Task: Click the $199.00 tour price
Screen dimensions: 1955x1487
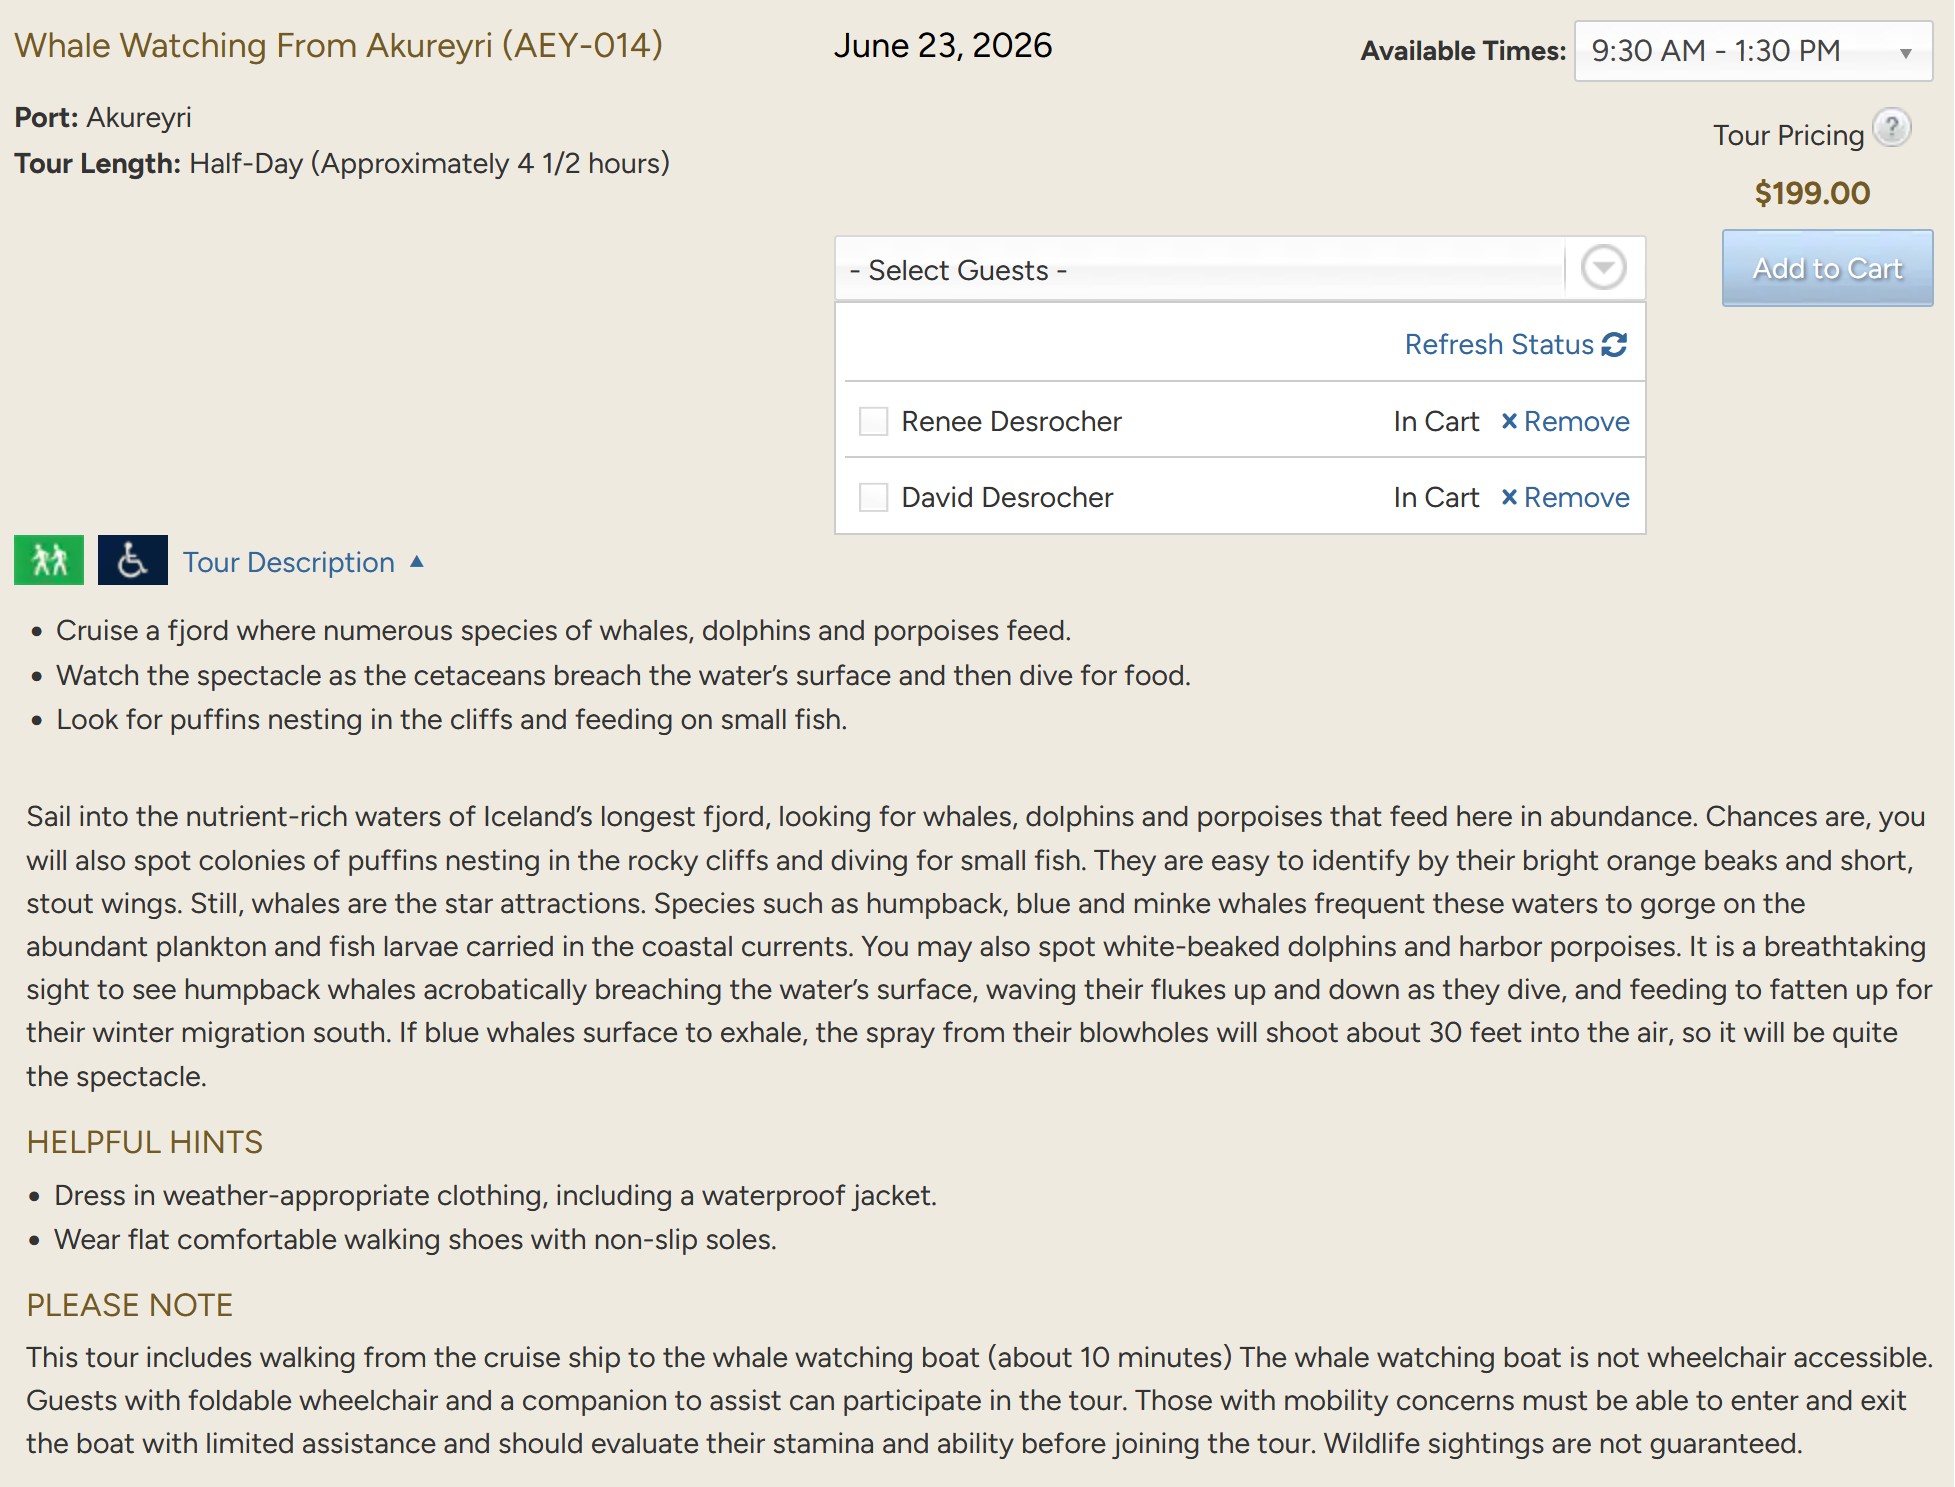Action: click(1811, 193)
